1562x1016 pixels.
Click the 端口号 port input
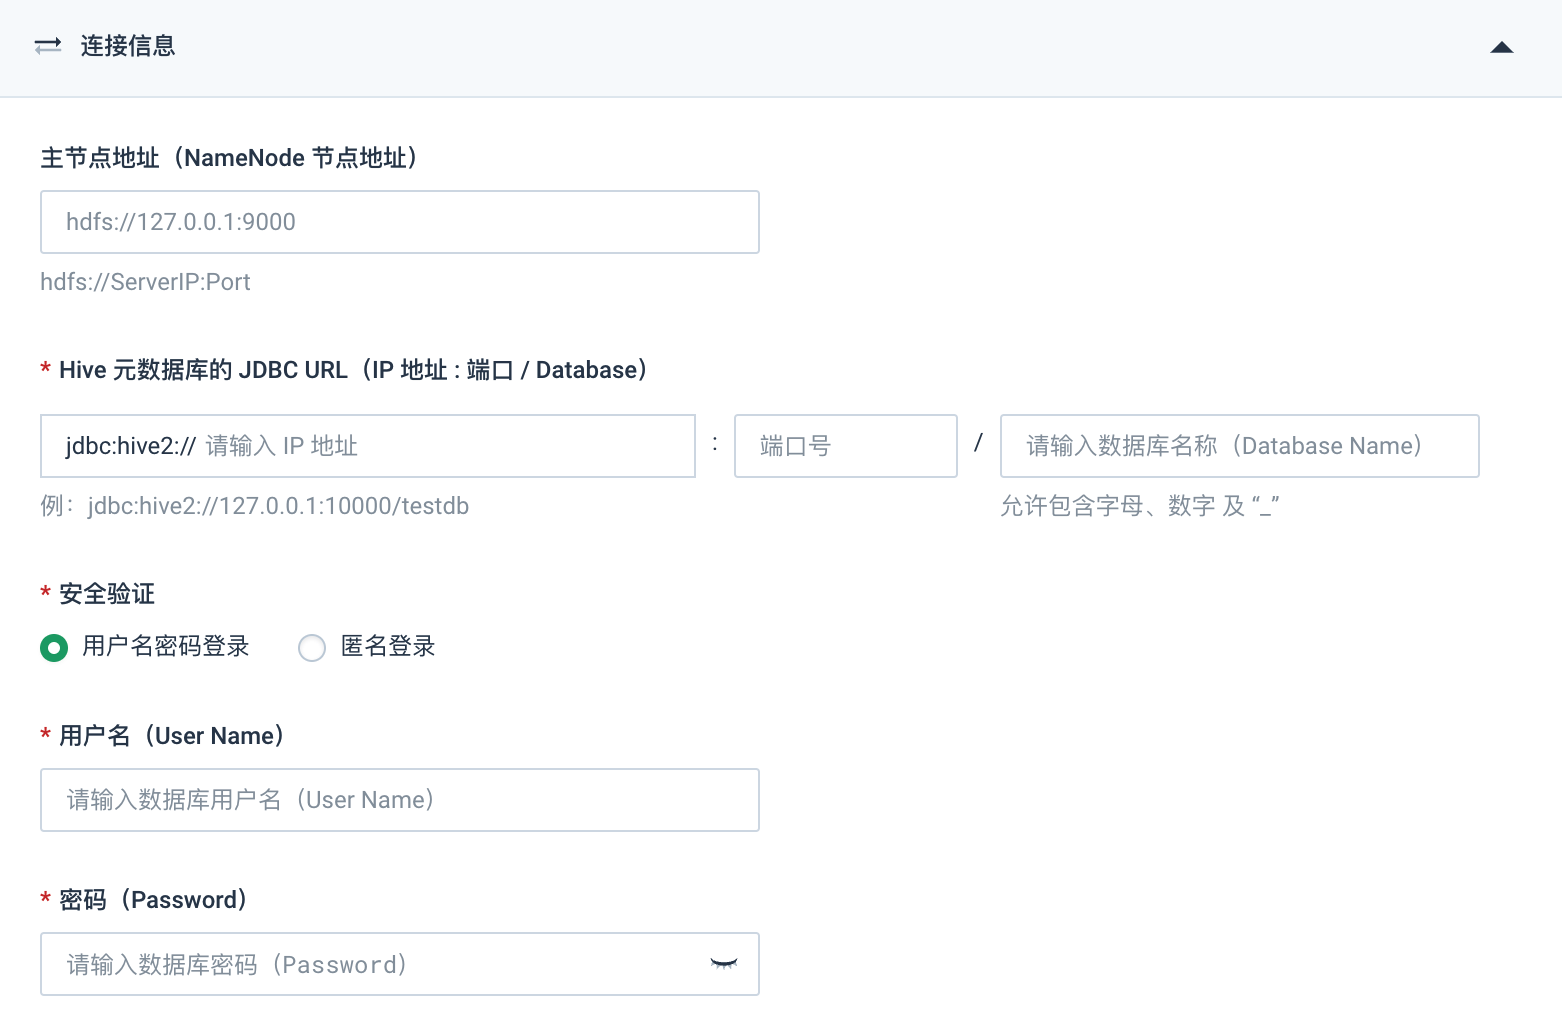click(846, 446)
